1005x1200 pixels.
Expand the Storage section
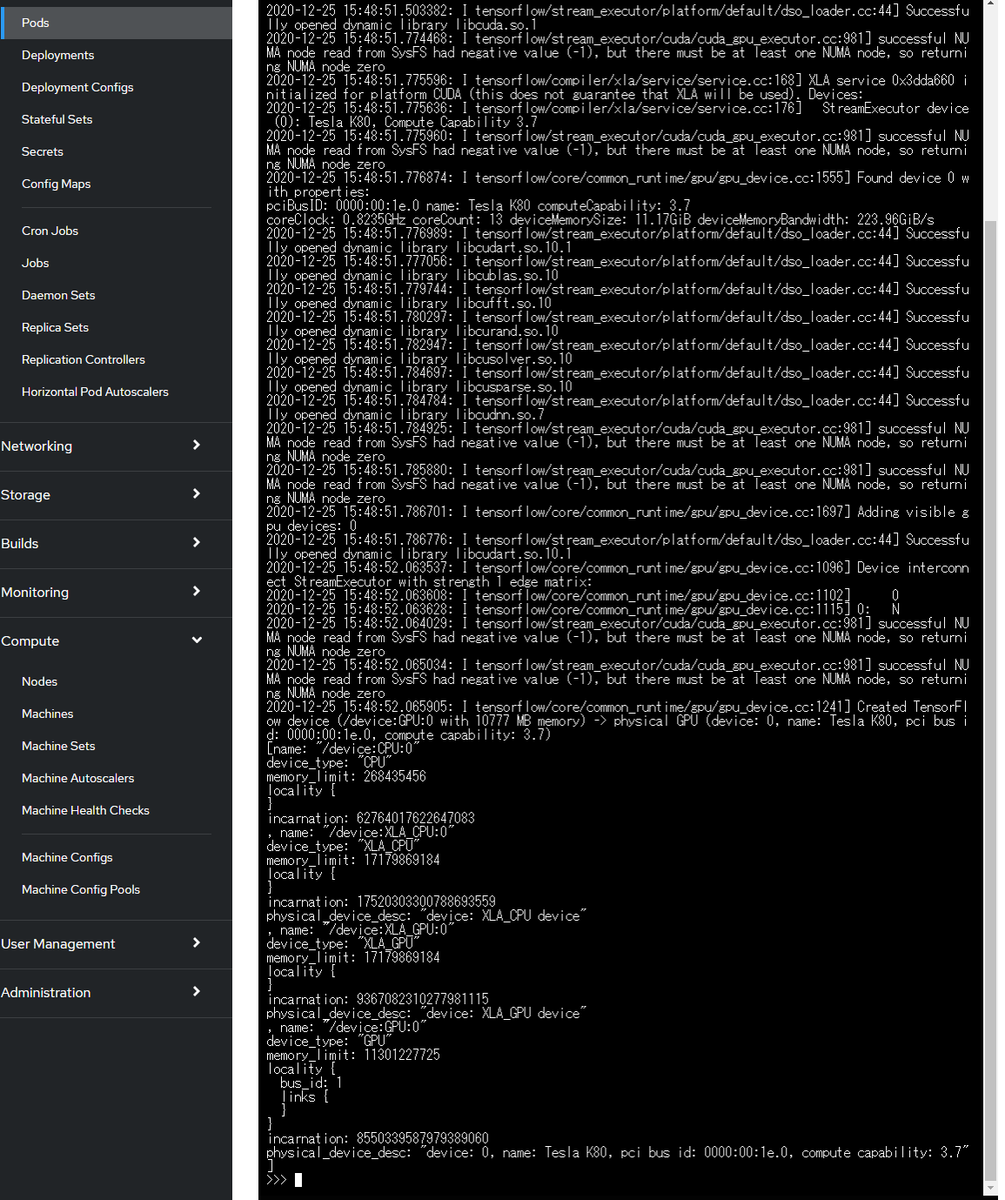pos(116,495)
